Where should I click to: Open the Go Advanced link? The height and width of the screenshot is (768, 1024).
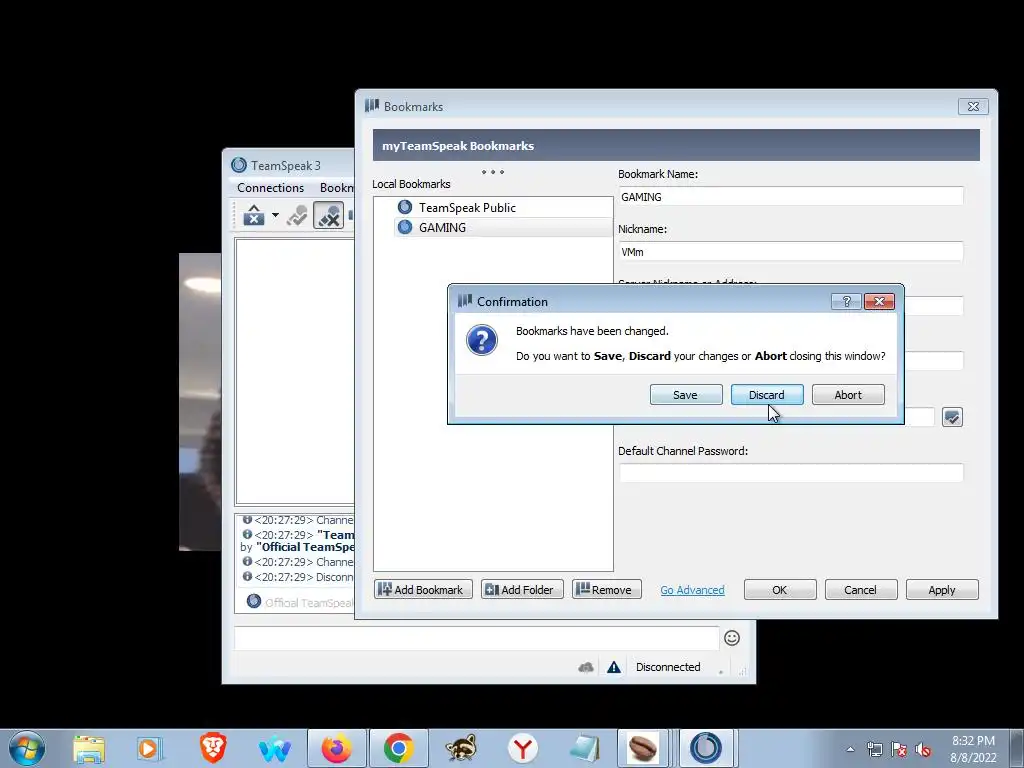click(692, 590)
